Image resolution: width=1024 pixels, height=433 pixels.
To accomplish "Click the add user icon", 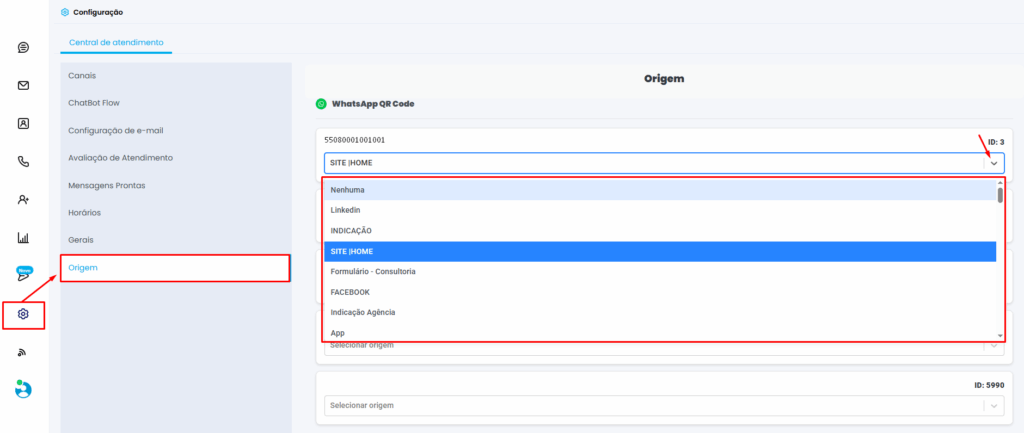I will (x=23, y=199).
